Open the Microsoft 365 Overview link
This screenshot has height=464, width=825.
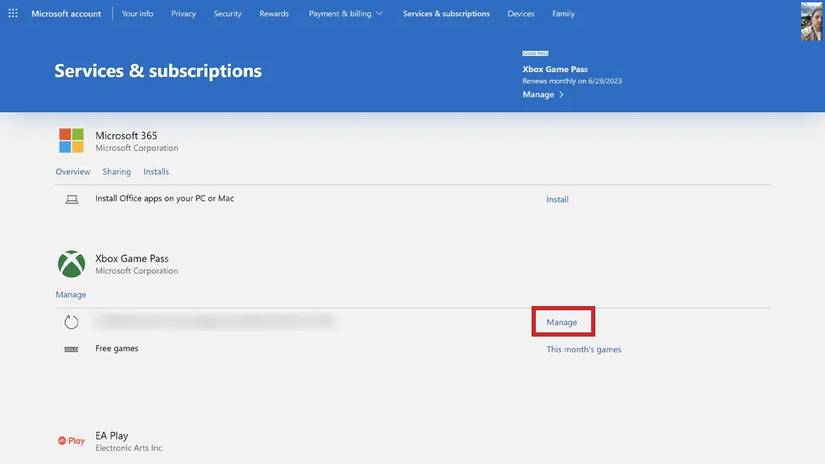tap(73, 172)
